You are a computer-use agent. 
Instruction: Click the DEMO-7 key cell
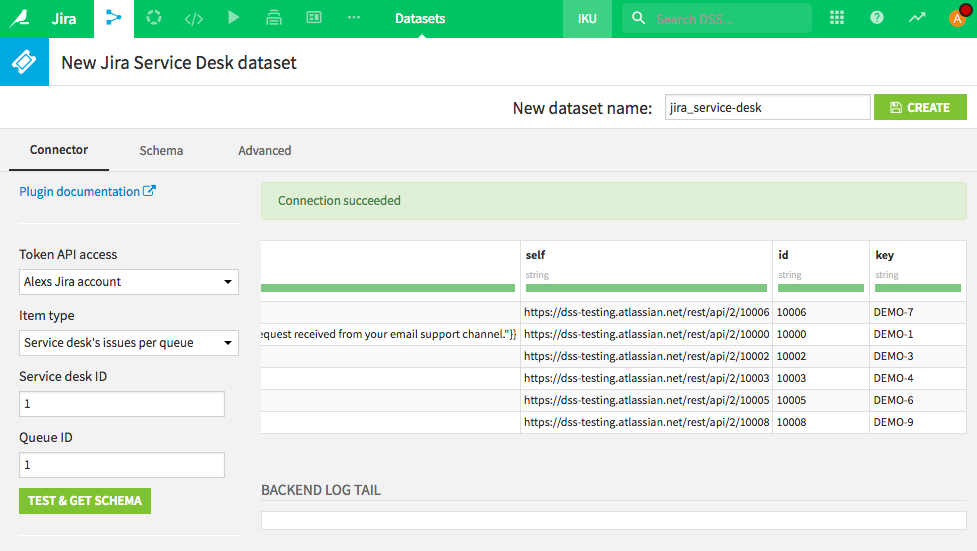[x=918, y=312]
